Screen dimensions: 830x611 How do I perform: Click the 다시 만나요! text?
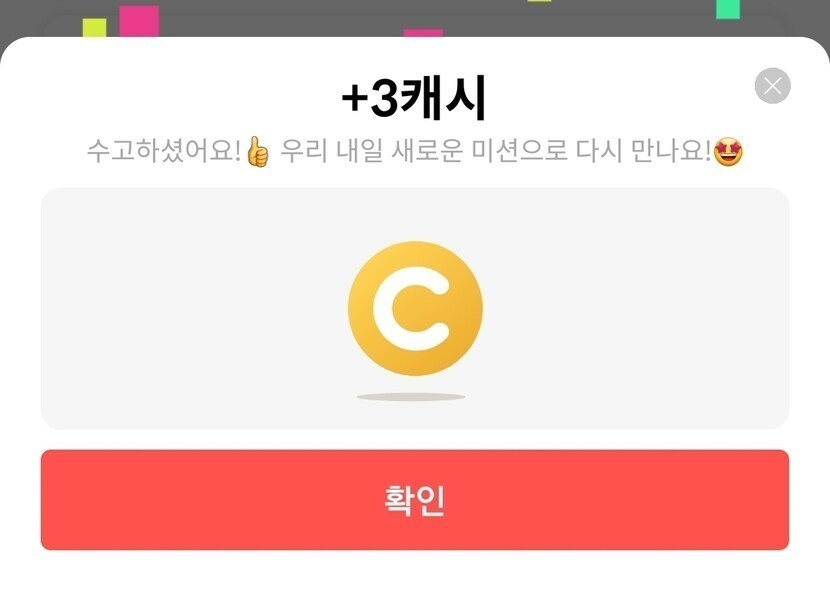tap(643, 151)
